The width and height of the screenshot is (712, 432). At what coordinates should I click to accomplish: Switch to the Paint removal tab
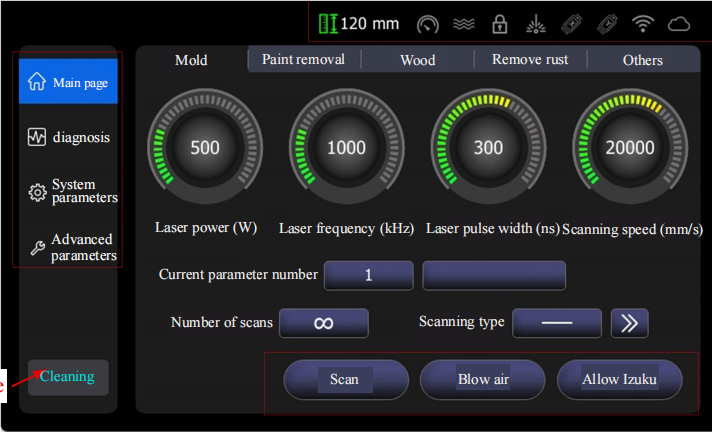[x=303, y=60]
